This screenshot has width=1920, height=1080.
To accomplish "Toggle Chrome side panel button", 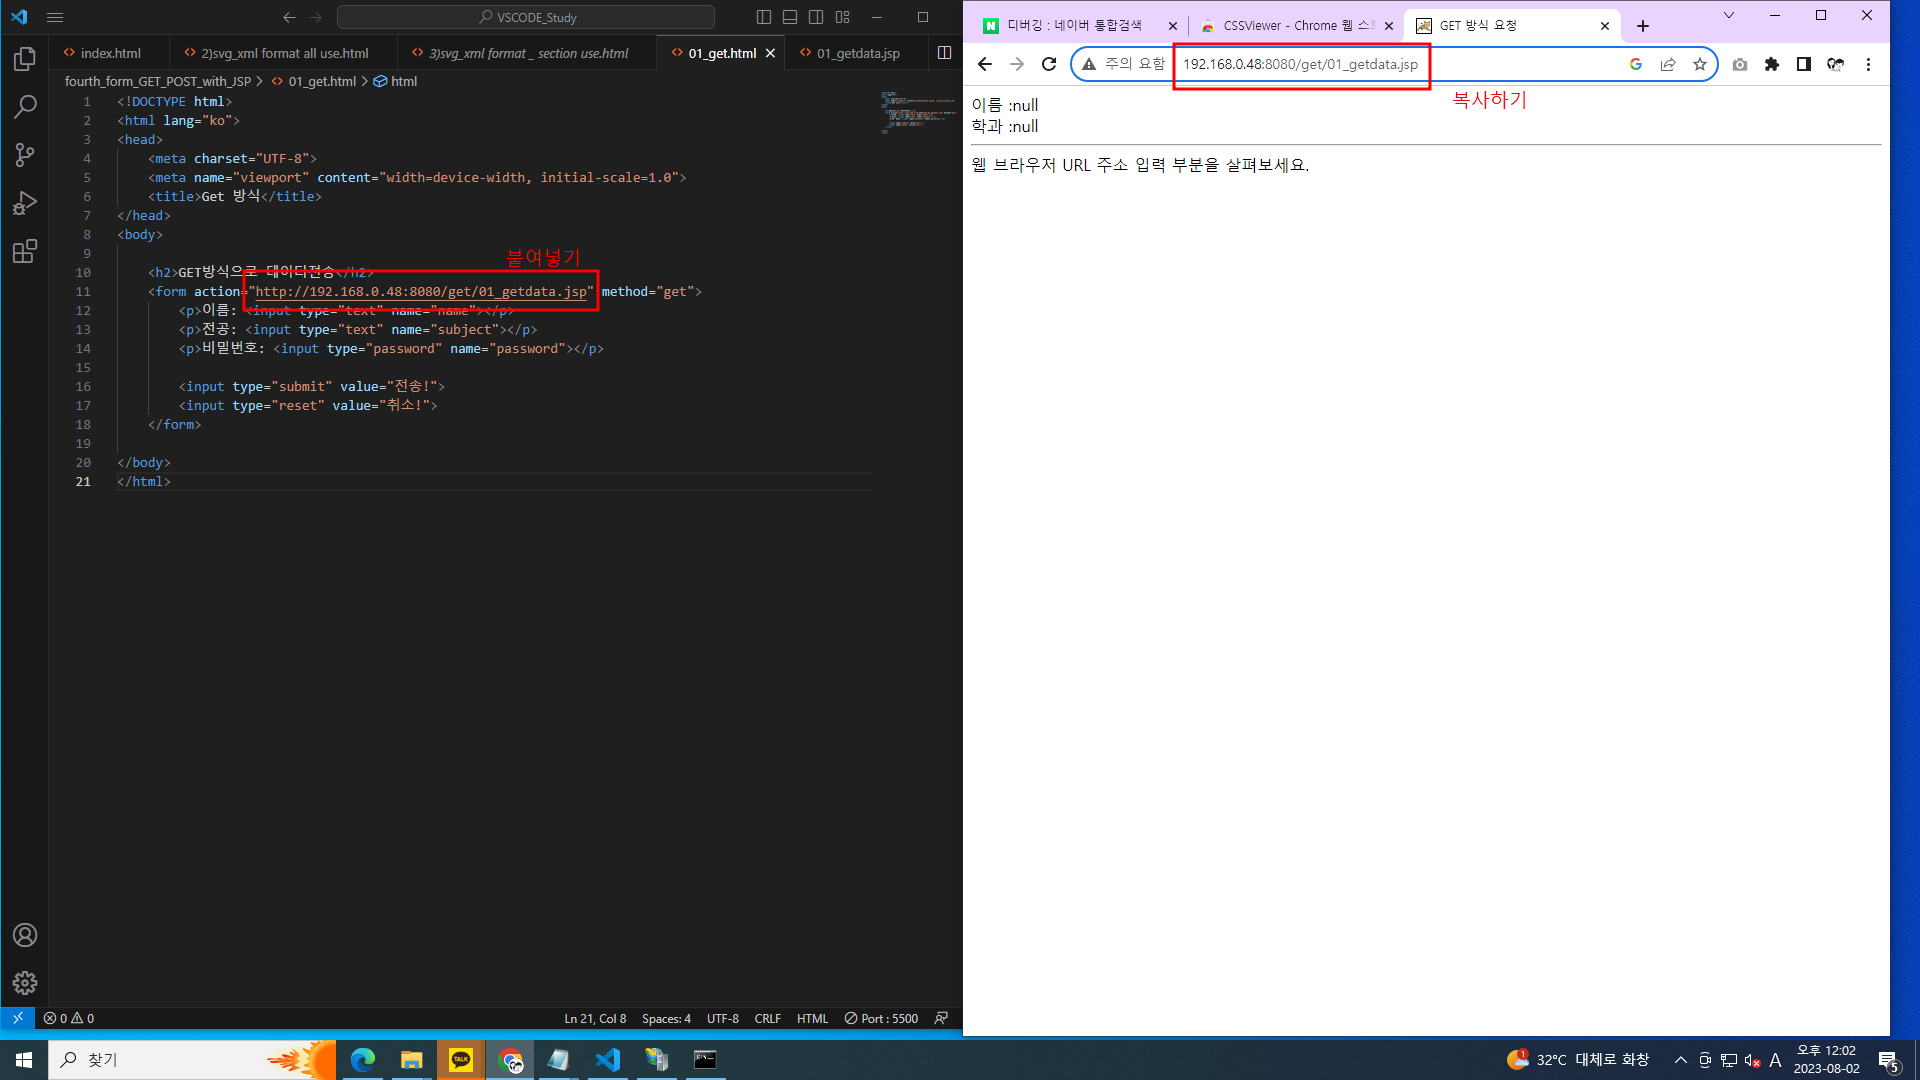I will coord(1803,64).
